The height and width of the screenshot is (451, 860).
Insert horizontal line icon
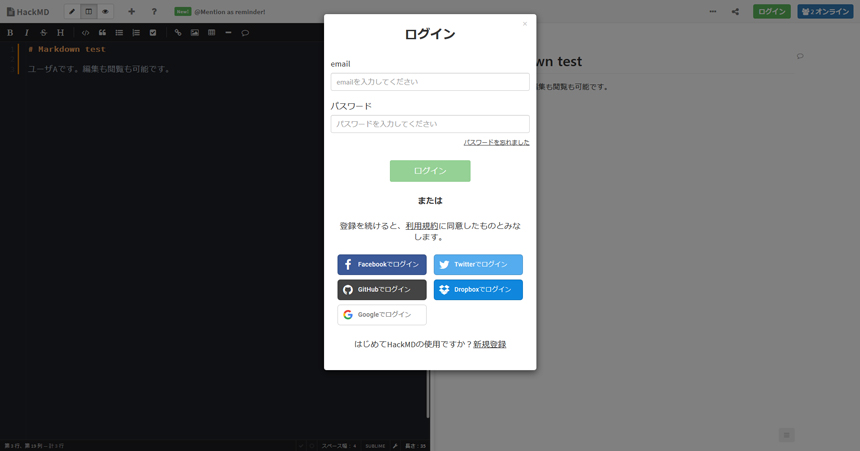click(x=228, y=32)
